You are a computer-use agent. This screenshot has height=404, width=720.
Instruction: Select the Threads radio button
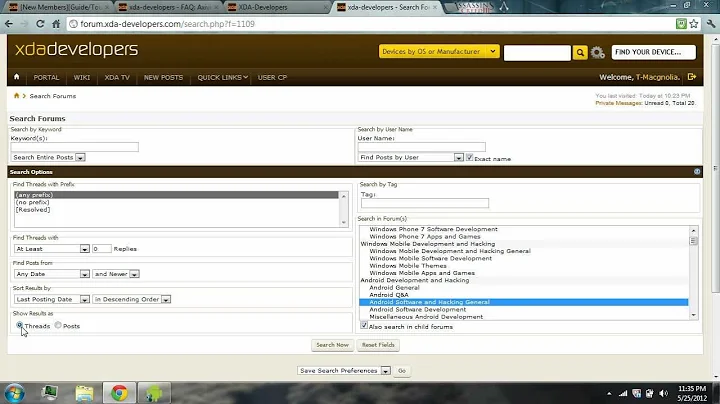[x=19, y=325]
